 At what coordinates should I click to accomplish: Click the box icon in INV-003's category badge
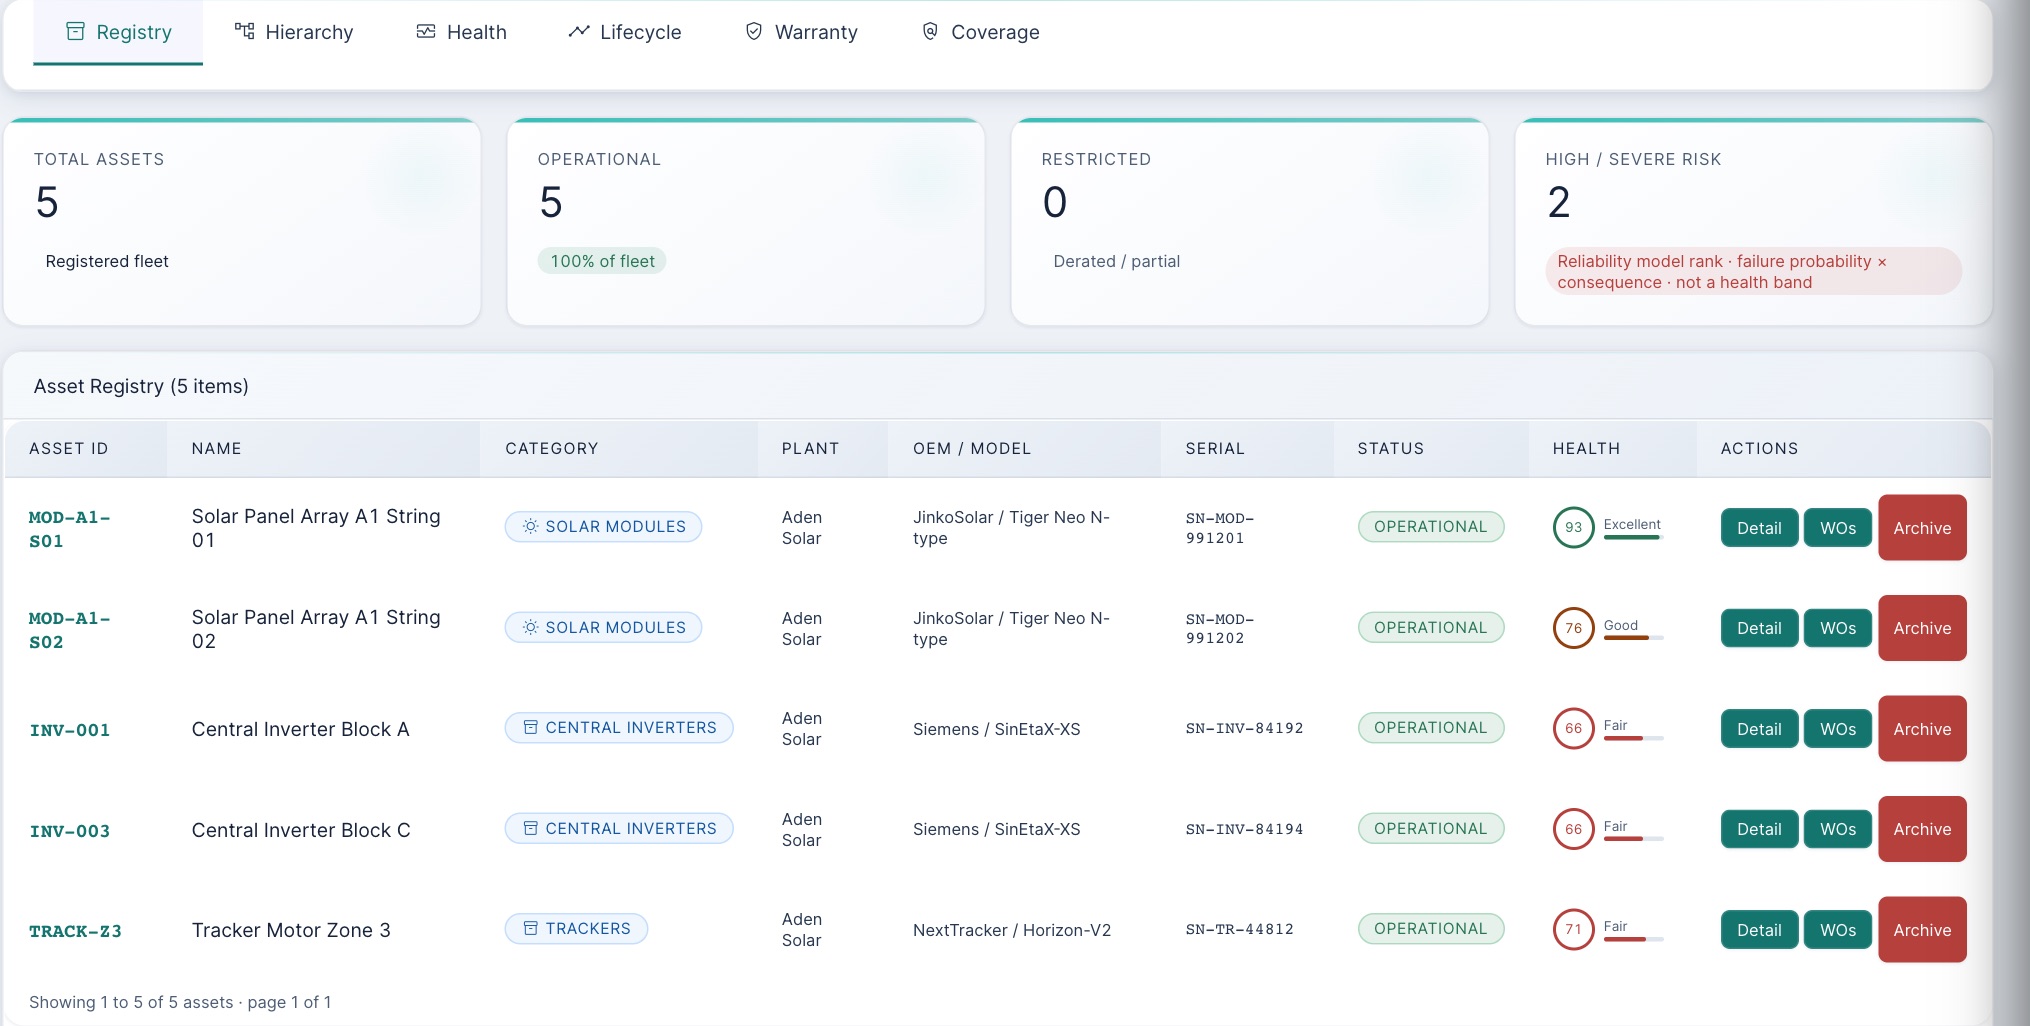531,828
